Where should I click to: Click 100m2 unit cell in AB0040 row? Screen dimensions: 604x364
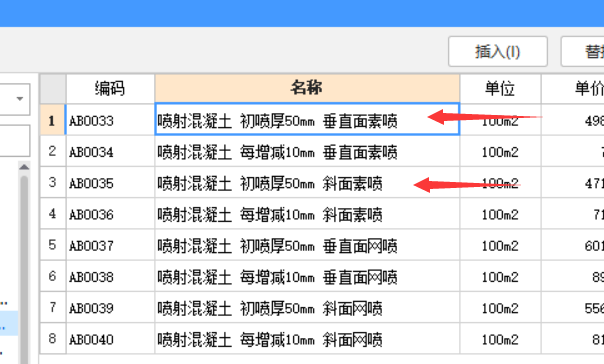[x=500, y=339]
